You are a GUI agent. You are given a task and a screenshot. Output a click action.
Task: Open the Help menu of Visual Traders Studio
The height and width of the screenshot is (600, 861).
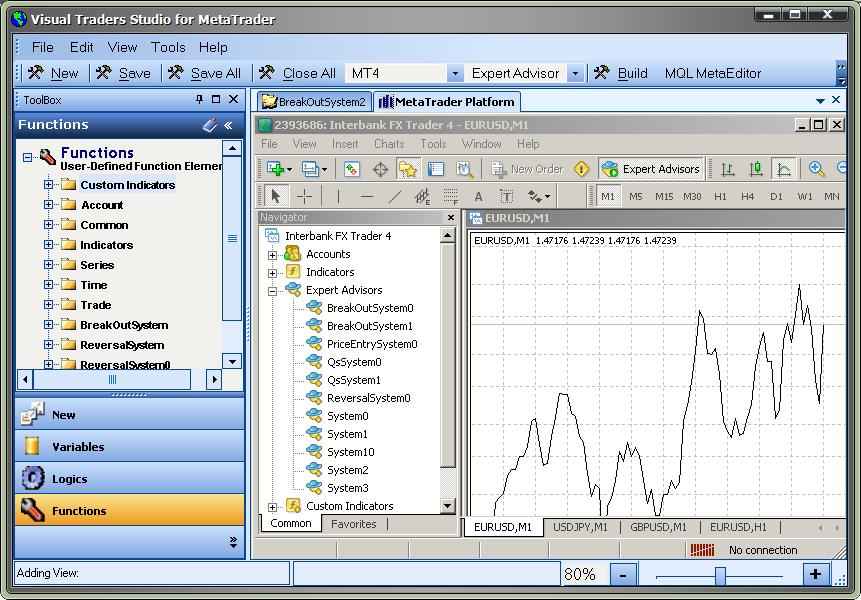pyautogui.click(x=213, y=47)
